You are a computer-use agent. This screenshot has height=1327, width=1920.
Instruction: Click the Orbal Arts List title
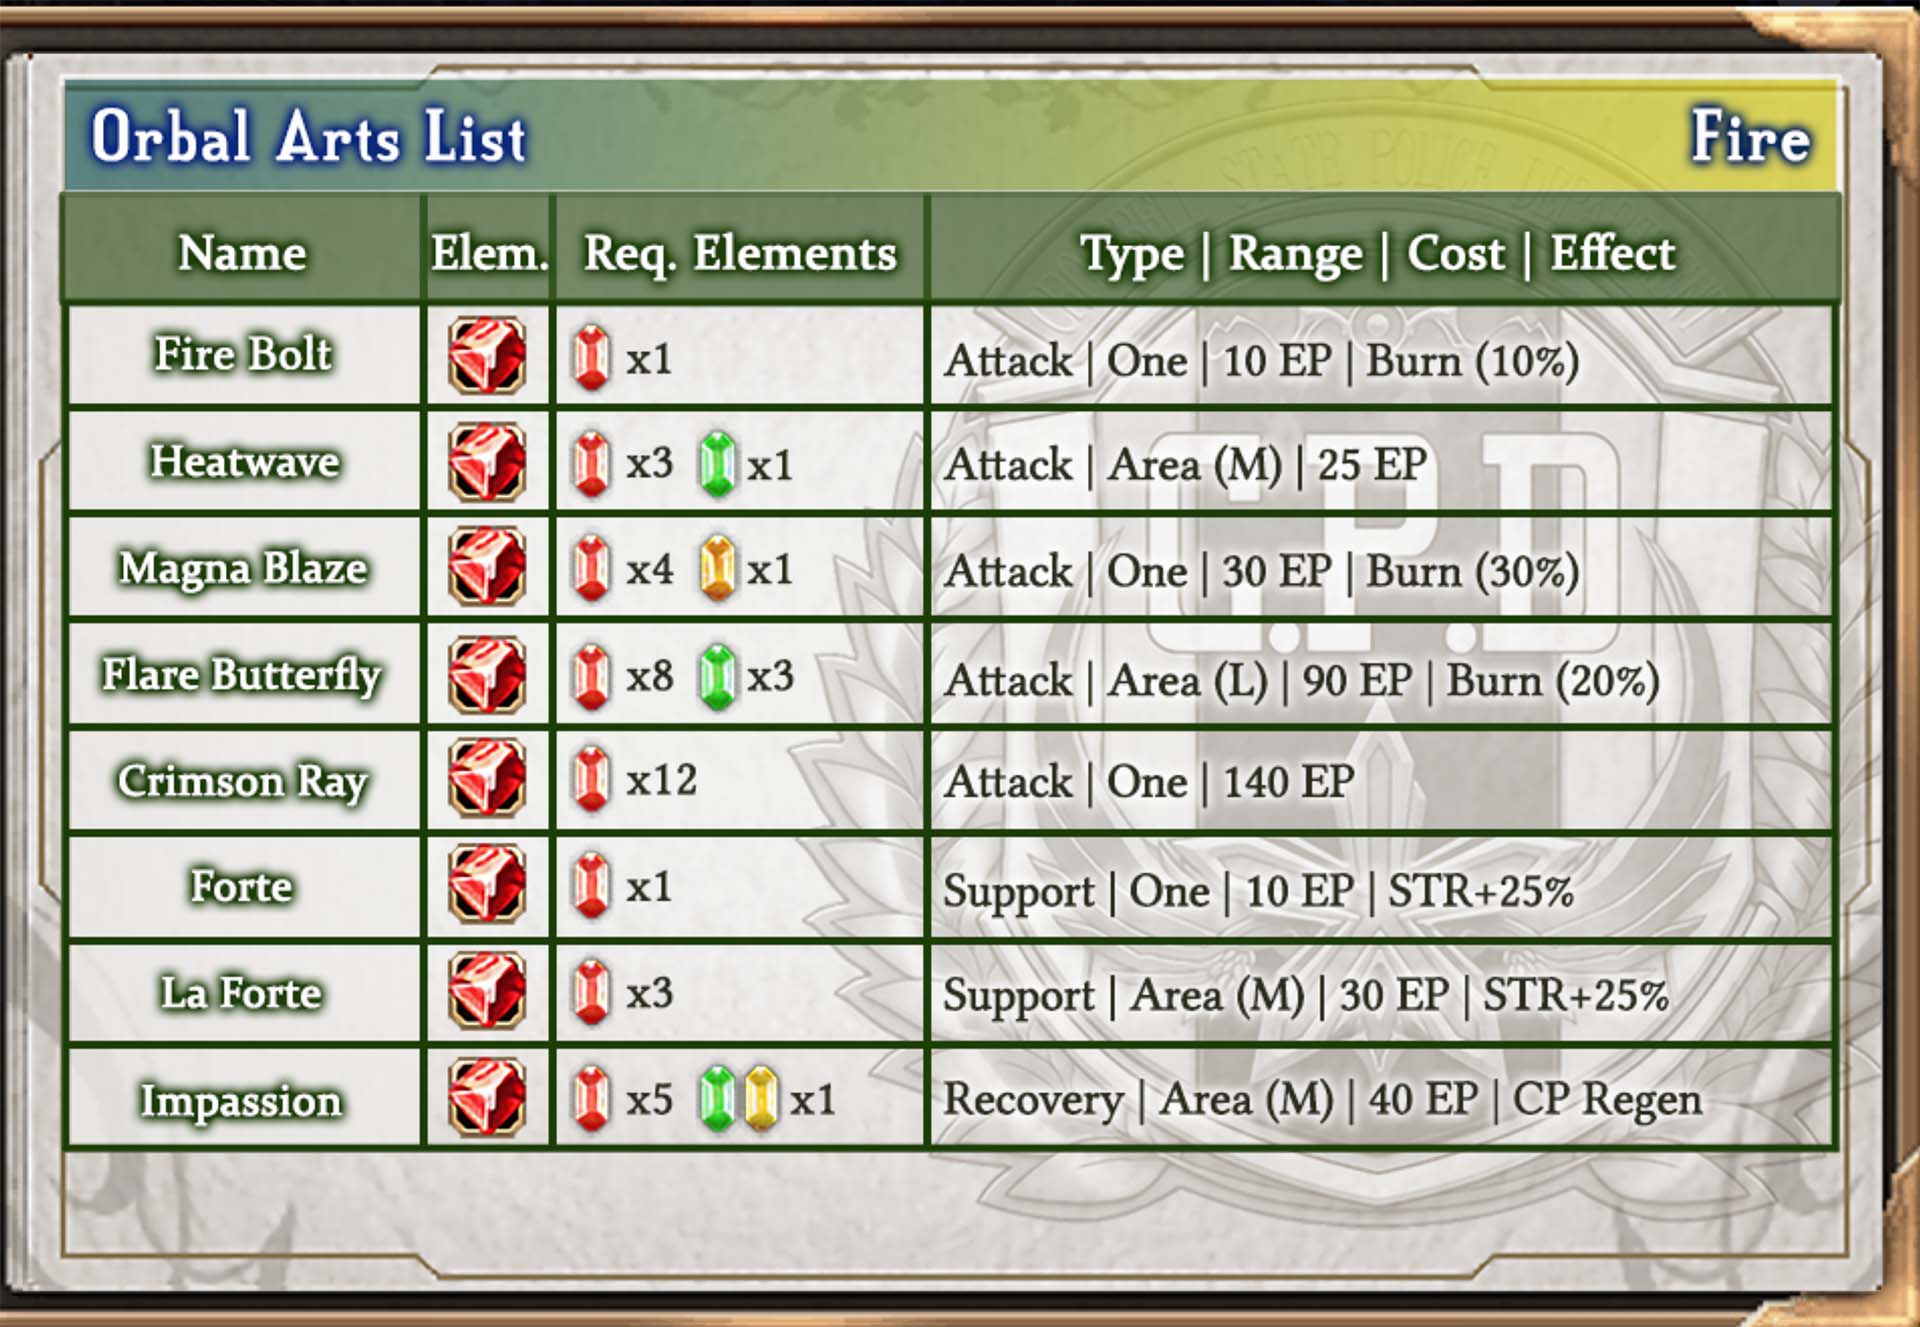[x=309, y=136]
